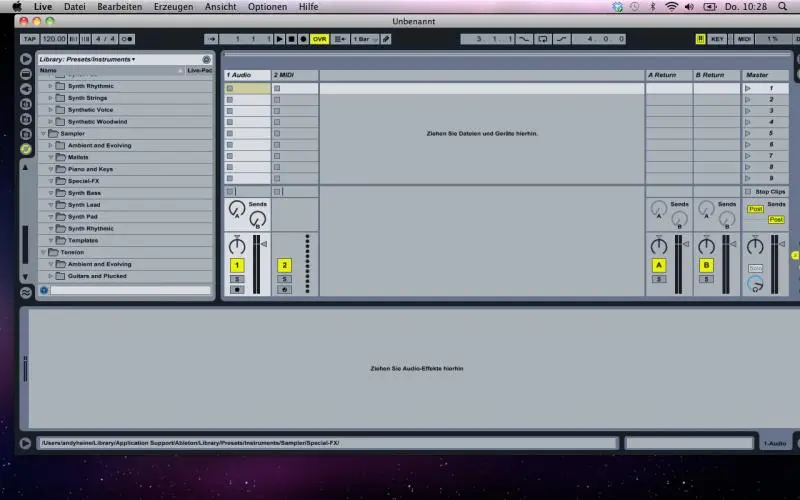The width and height of the screenshot is (800, 500).
Task: Open the Bearbeiten menu
Action: (119, 6)
